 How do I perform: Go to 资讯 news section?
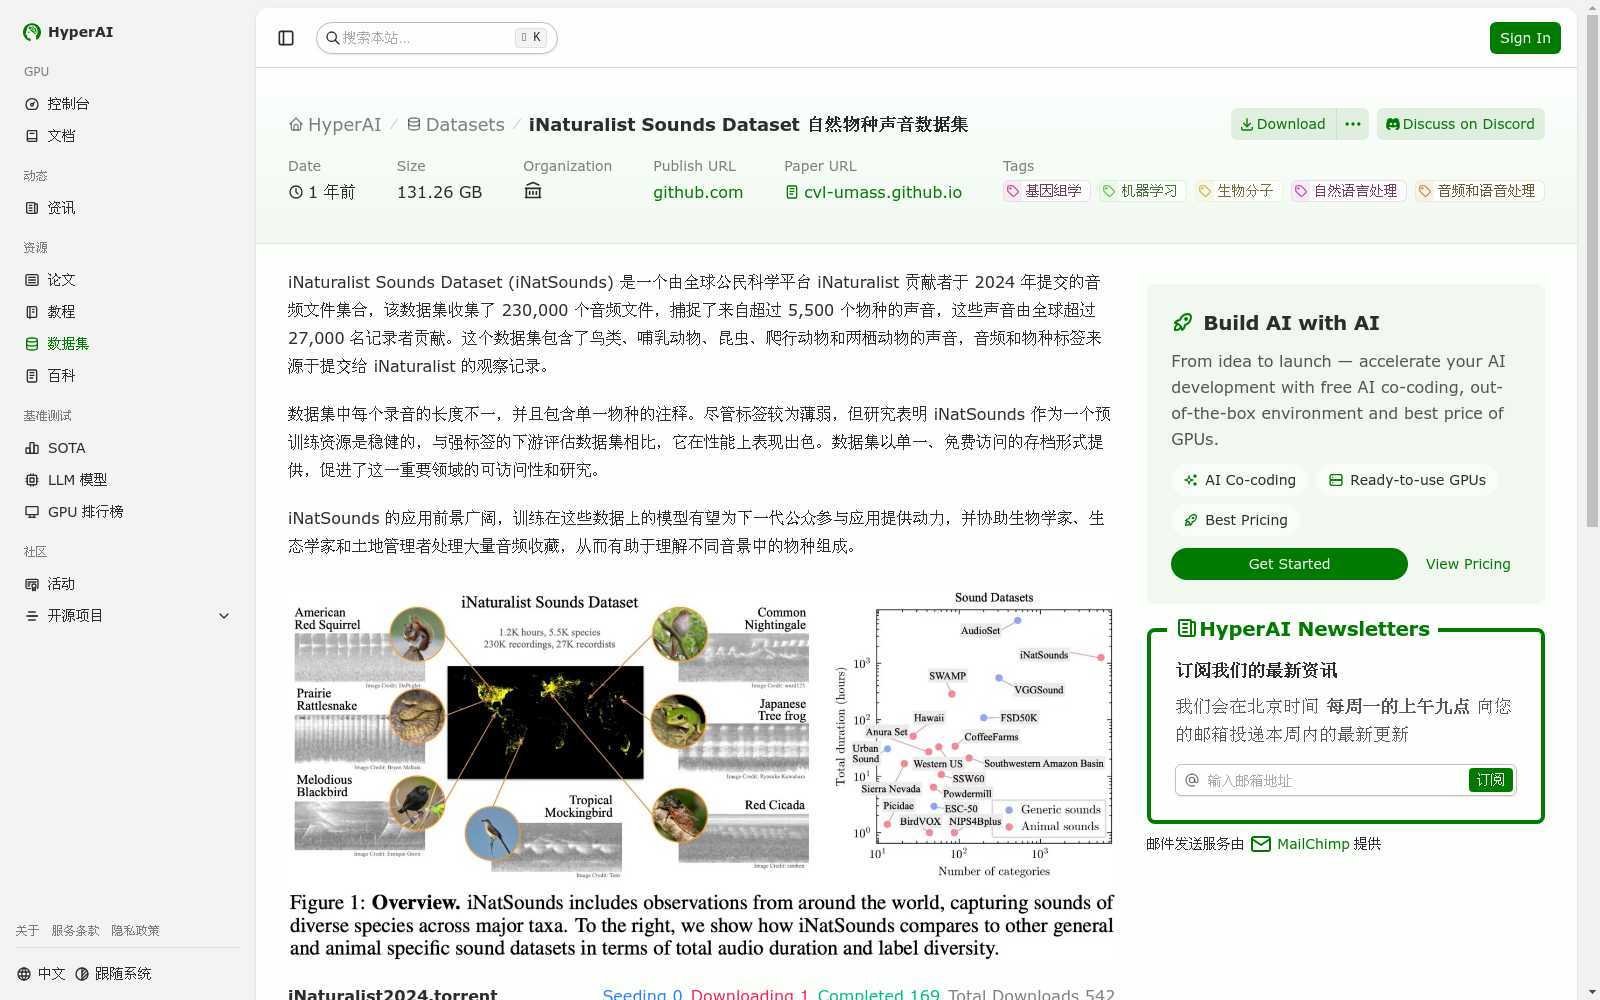point(128,208)
